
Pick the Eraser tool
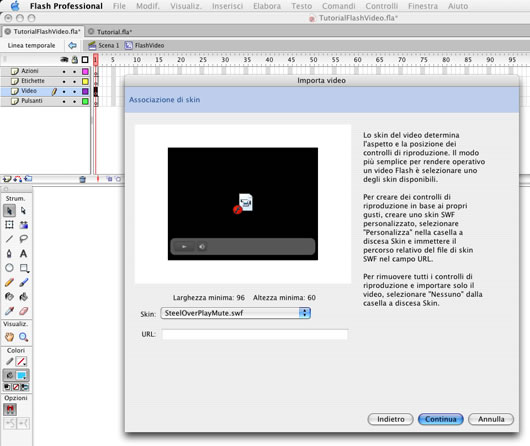click(x=23, y=311)
